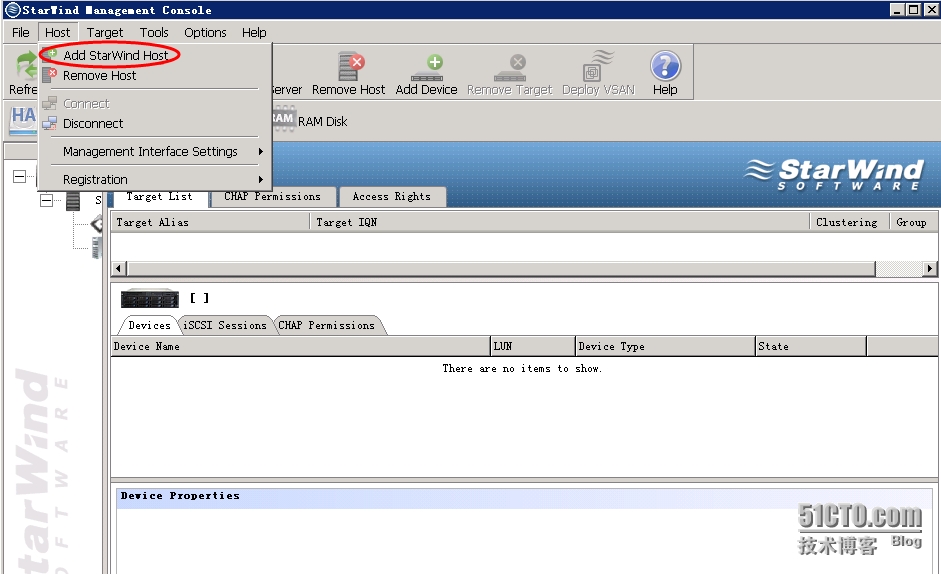Click Add Device toolbar button

tap(427, 73)
